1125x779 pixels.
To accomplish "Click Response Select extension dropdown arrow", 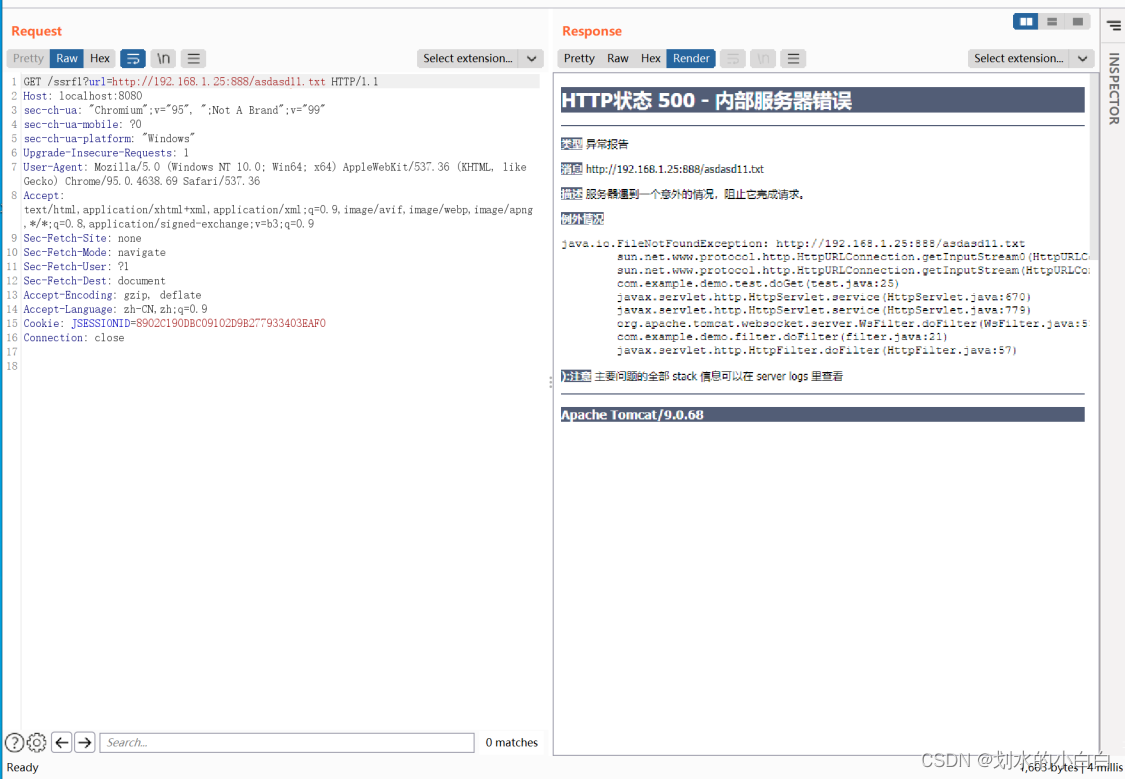I will pyautogui.click(x=1083, y=59).
